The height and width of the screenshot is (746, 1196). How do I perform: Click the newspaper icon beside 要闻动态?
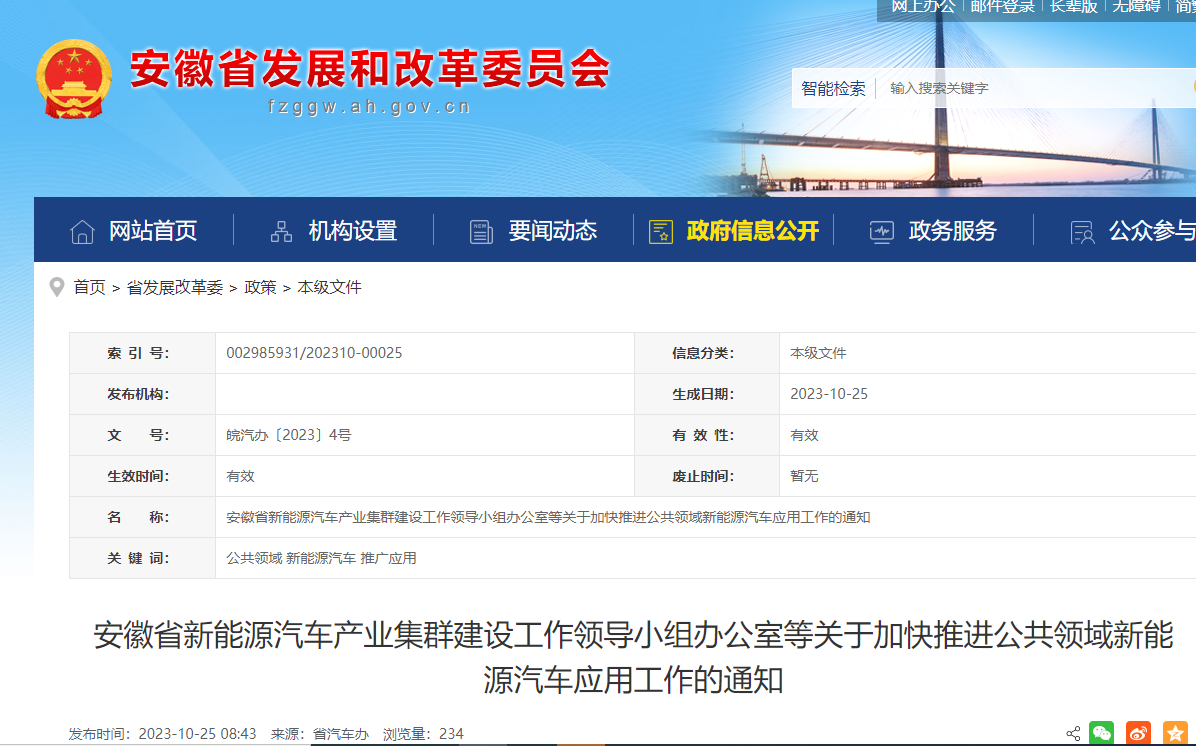point(482,232)
